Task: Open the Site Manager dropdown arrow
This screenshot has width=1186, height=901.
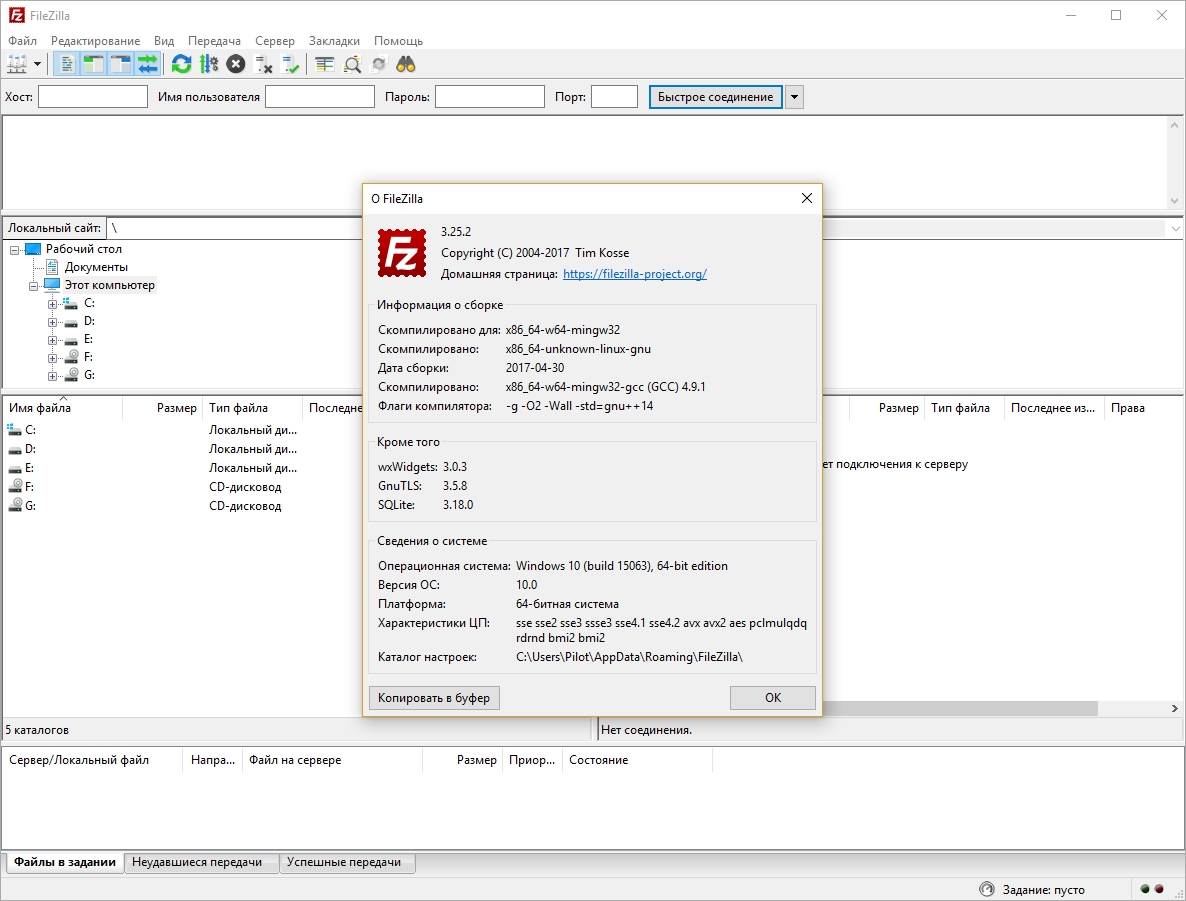Action: tap(37, 64)
